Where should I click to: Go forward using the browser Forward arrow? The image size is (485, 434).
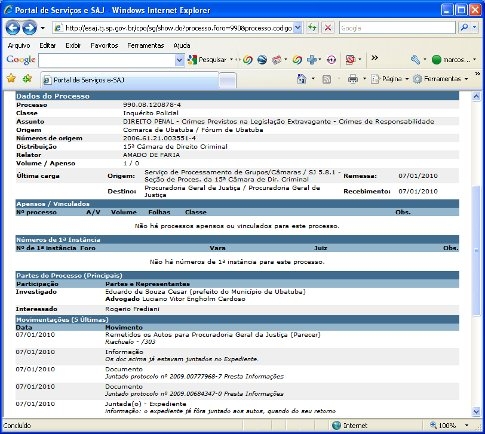tap(29, 28)
